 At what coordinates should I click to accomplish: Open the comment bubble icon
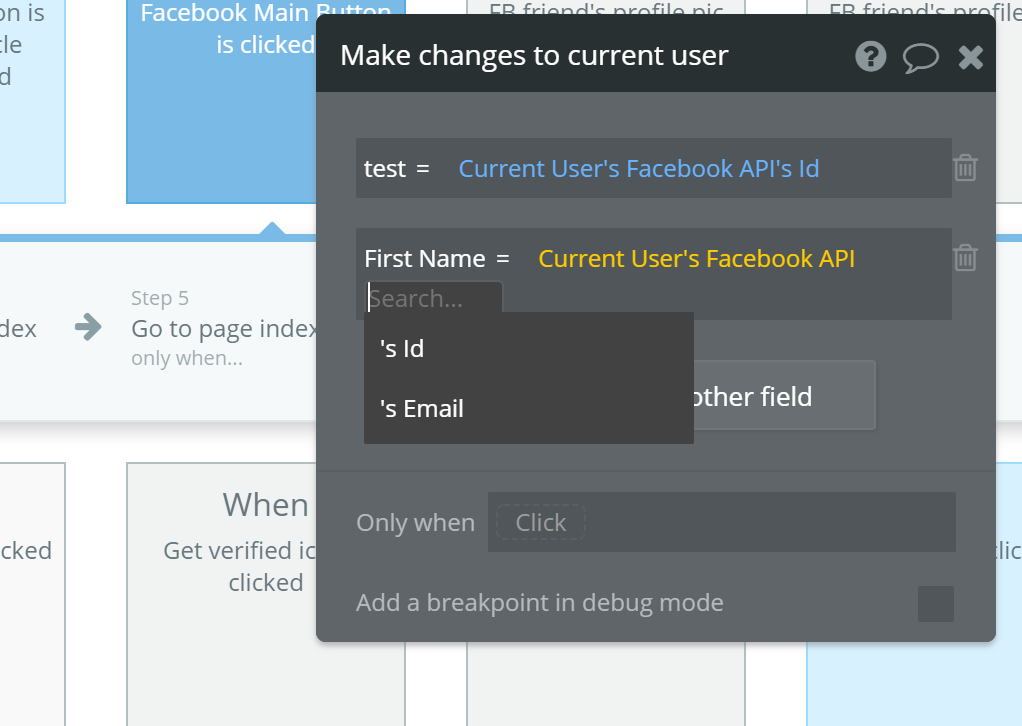click(920, 57)
